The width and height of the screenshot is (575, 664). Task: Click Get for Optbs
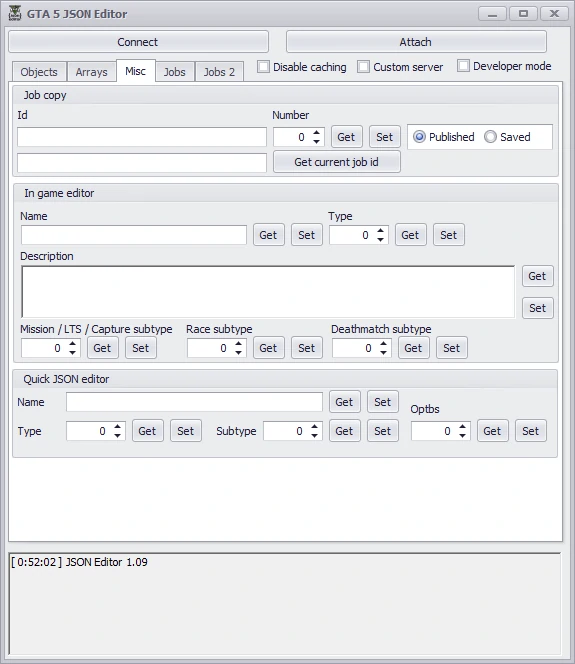pos(492,431)
